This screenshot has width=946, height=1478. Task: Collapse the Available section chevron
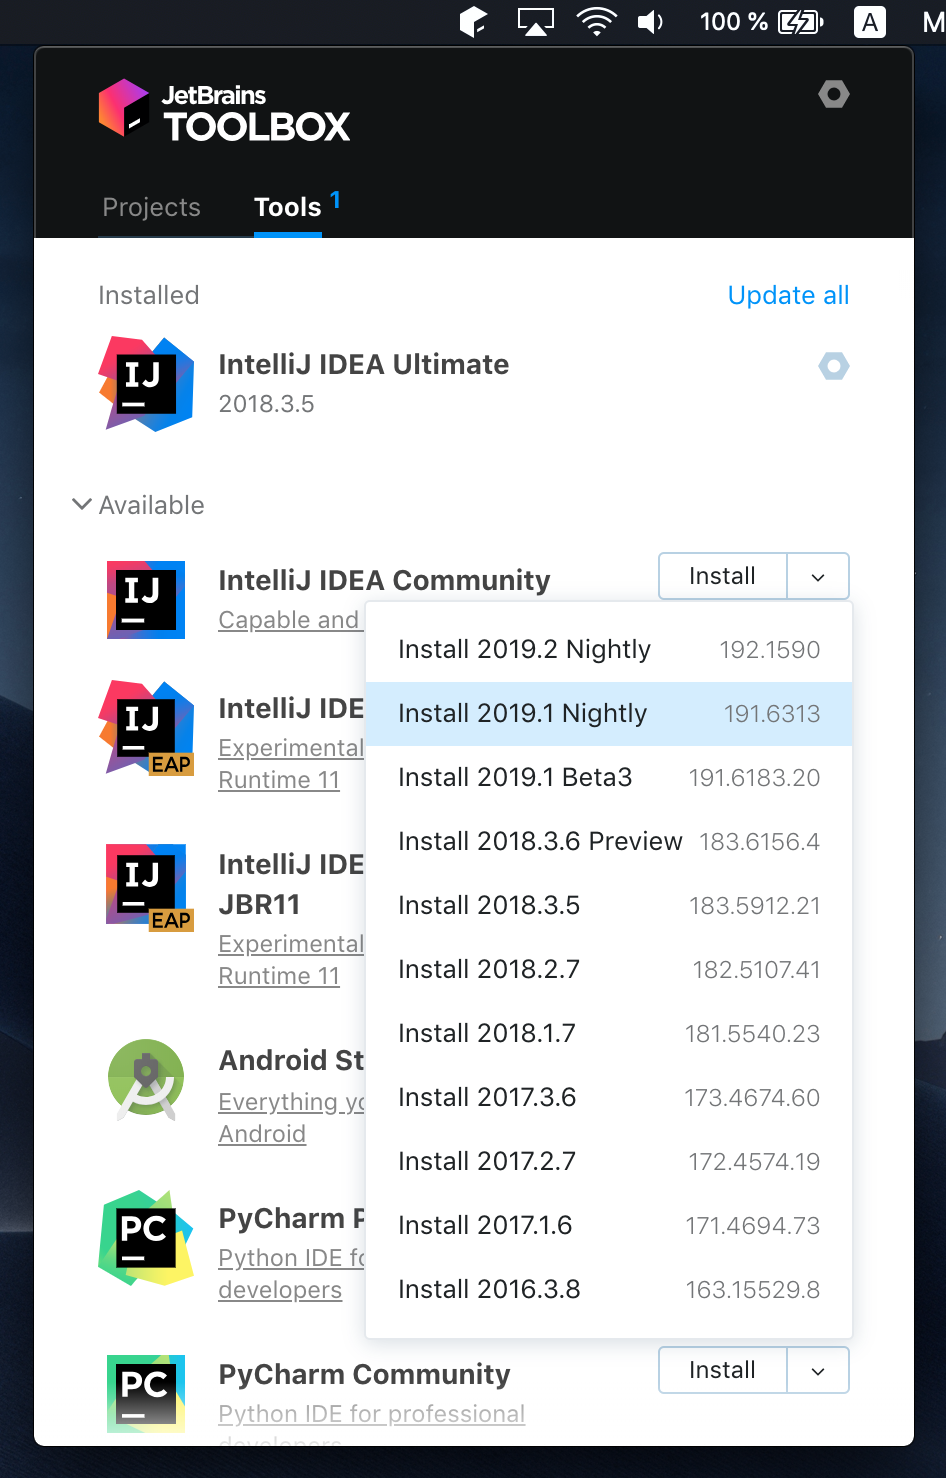click(x=82, y=504)
